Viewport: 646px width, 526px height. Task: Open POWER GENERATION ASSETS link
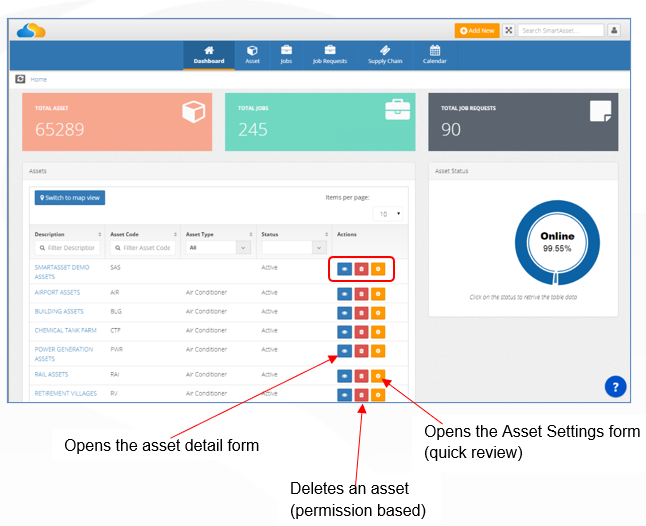(64, 354)
